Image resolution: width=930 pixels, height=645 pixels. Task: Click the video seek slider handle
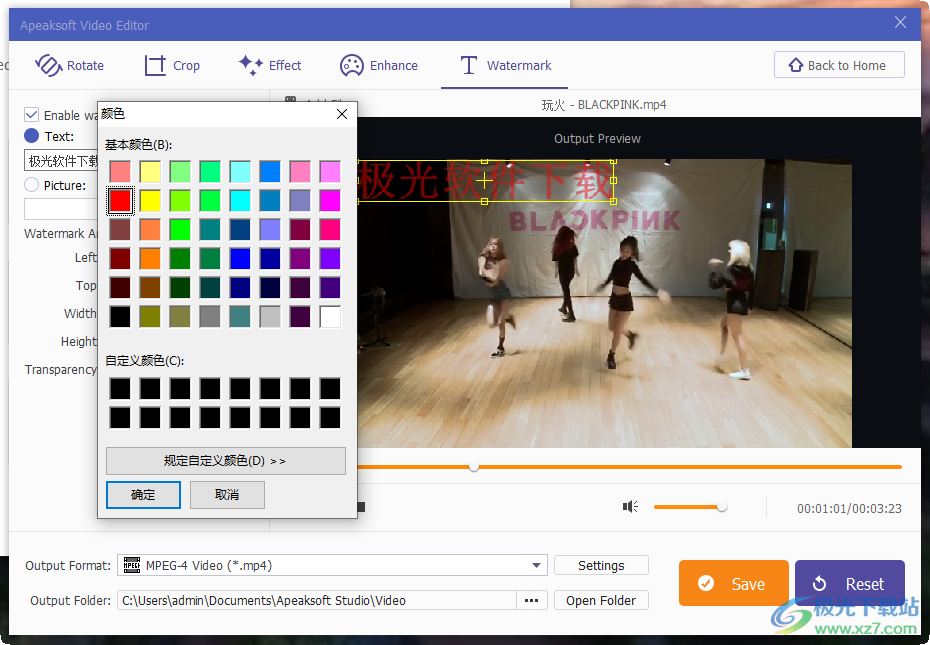[x=473, y=467]
